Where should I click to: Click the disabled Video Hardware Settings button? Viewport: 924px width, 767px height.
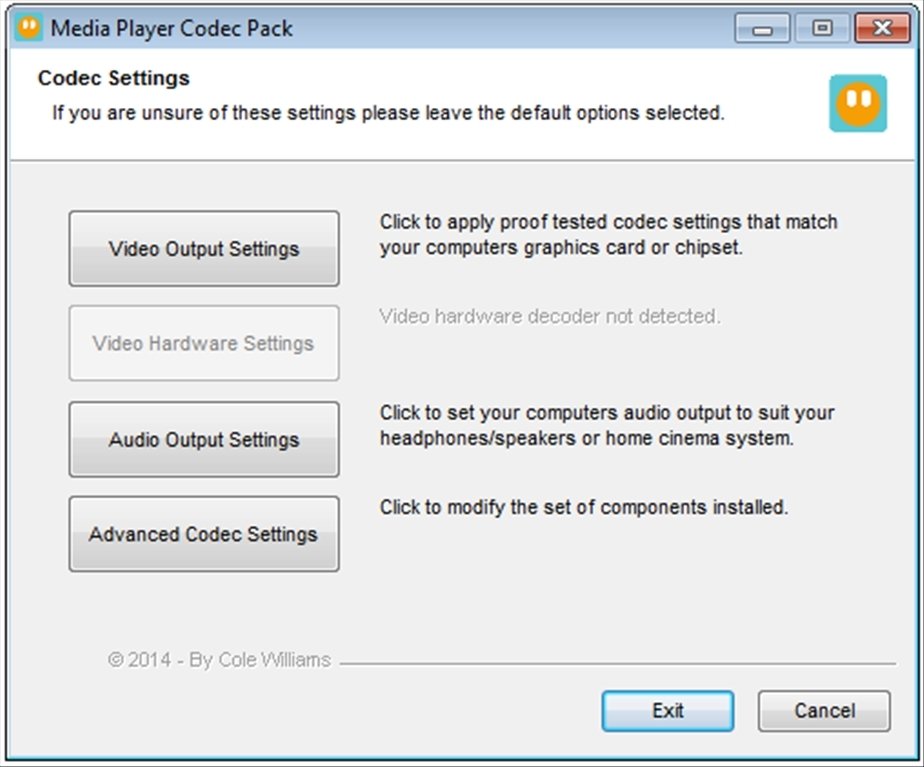[203, 343]
